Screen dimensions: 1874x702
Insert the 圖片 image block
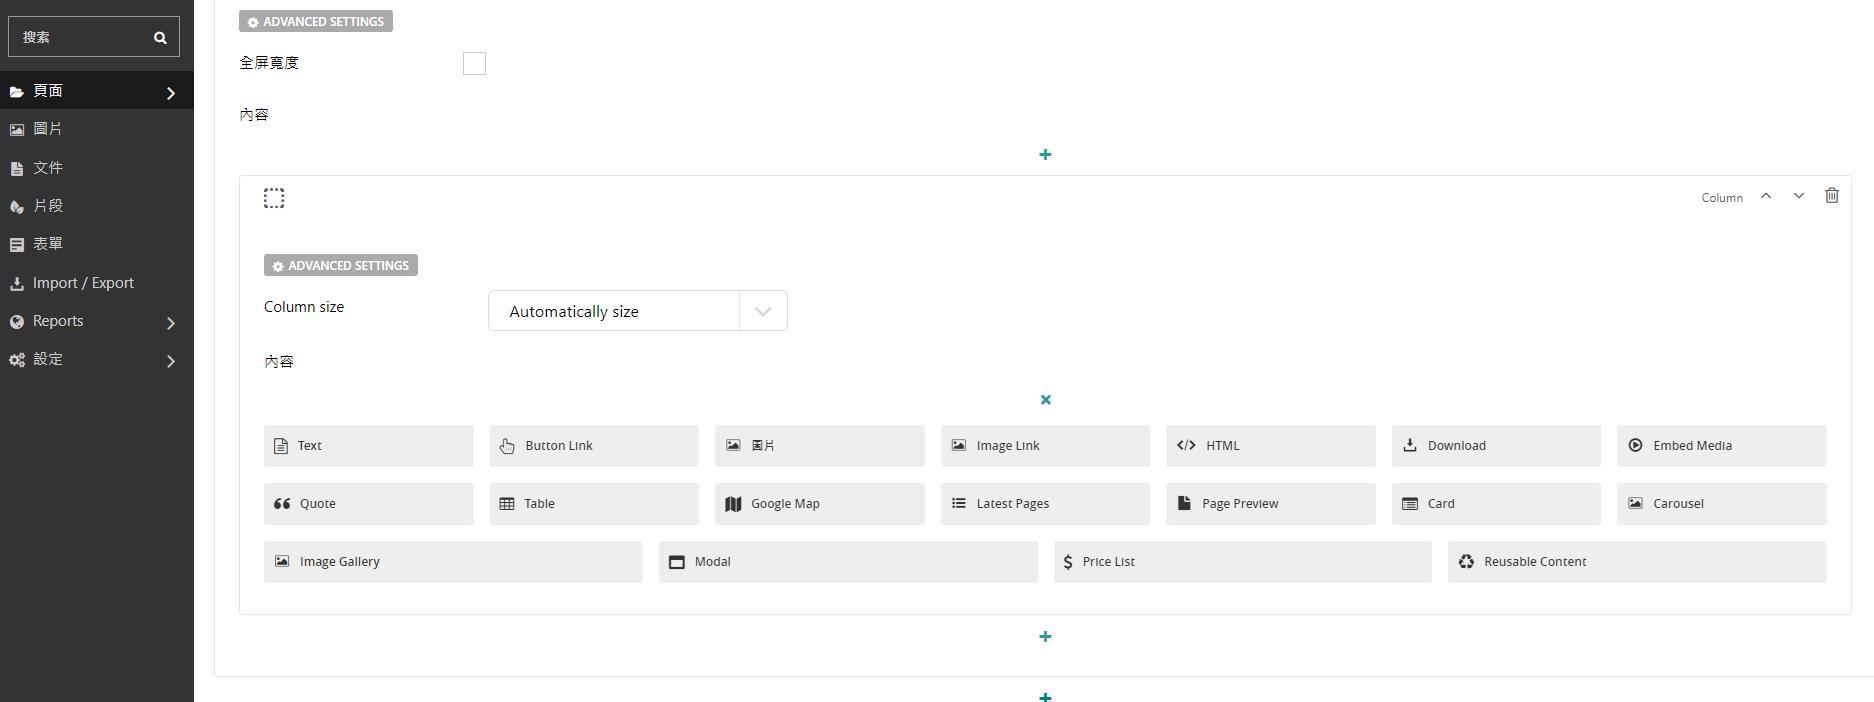tap(820, 446)
